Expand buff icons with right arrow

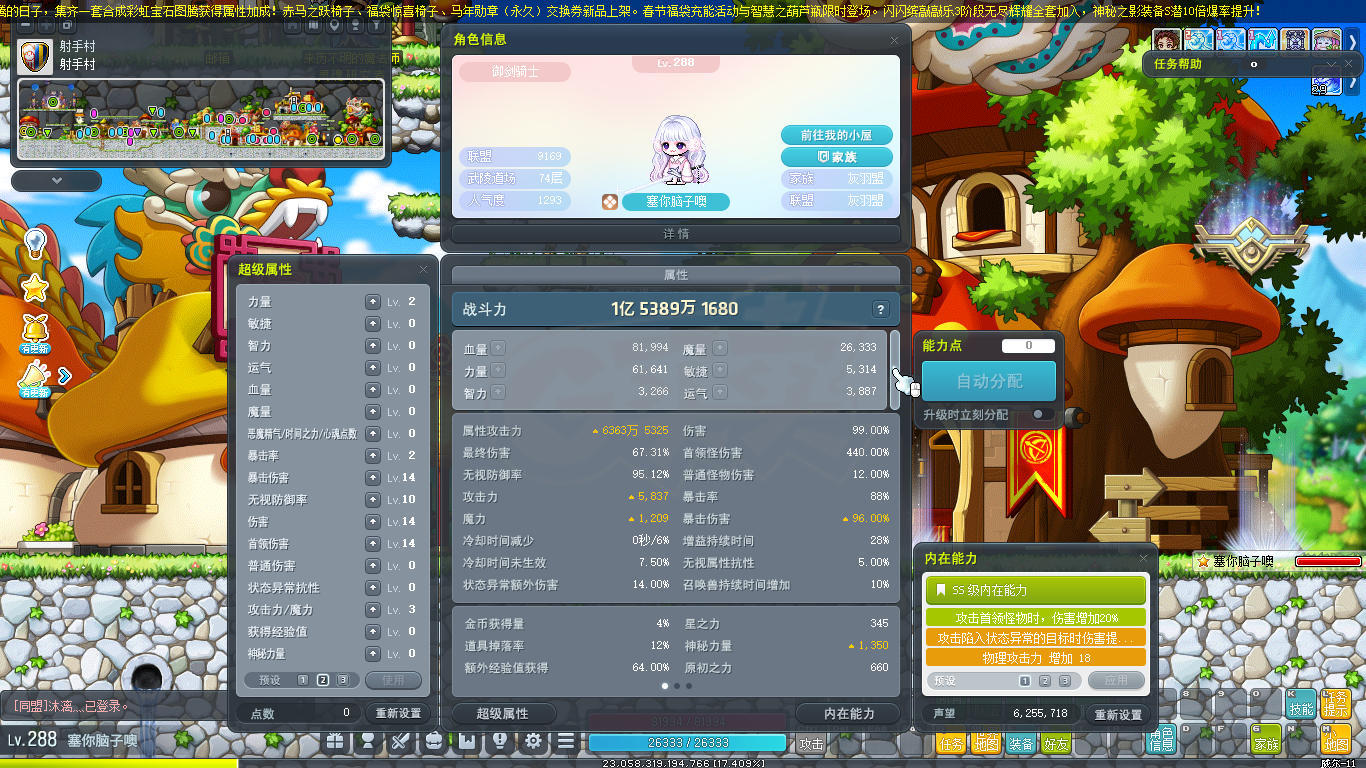[1353, 41]
